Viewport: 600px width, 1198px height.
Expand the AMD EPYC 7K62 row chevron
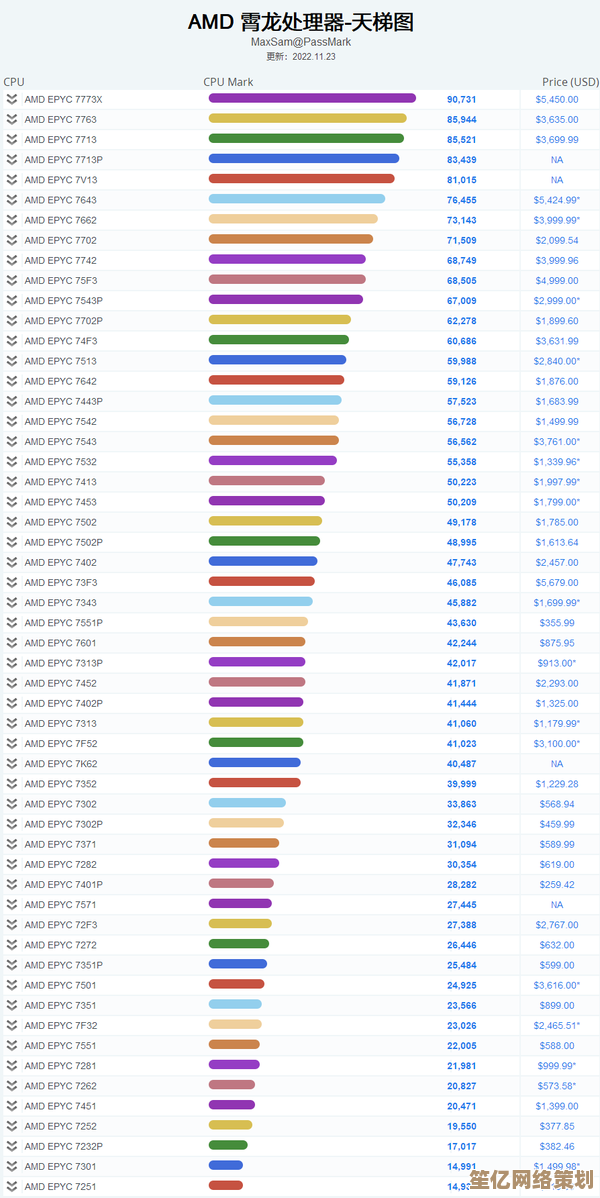tap(11, 763)
